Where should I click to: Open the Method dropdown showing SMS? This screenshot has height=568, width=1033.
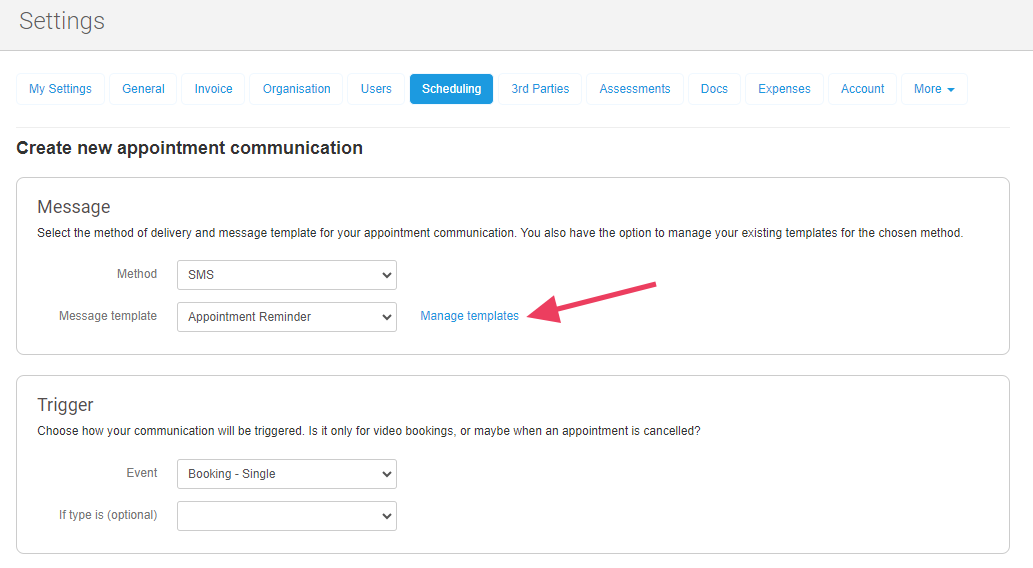[286, 275]
